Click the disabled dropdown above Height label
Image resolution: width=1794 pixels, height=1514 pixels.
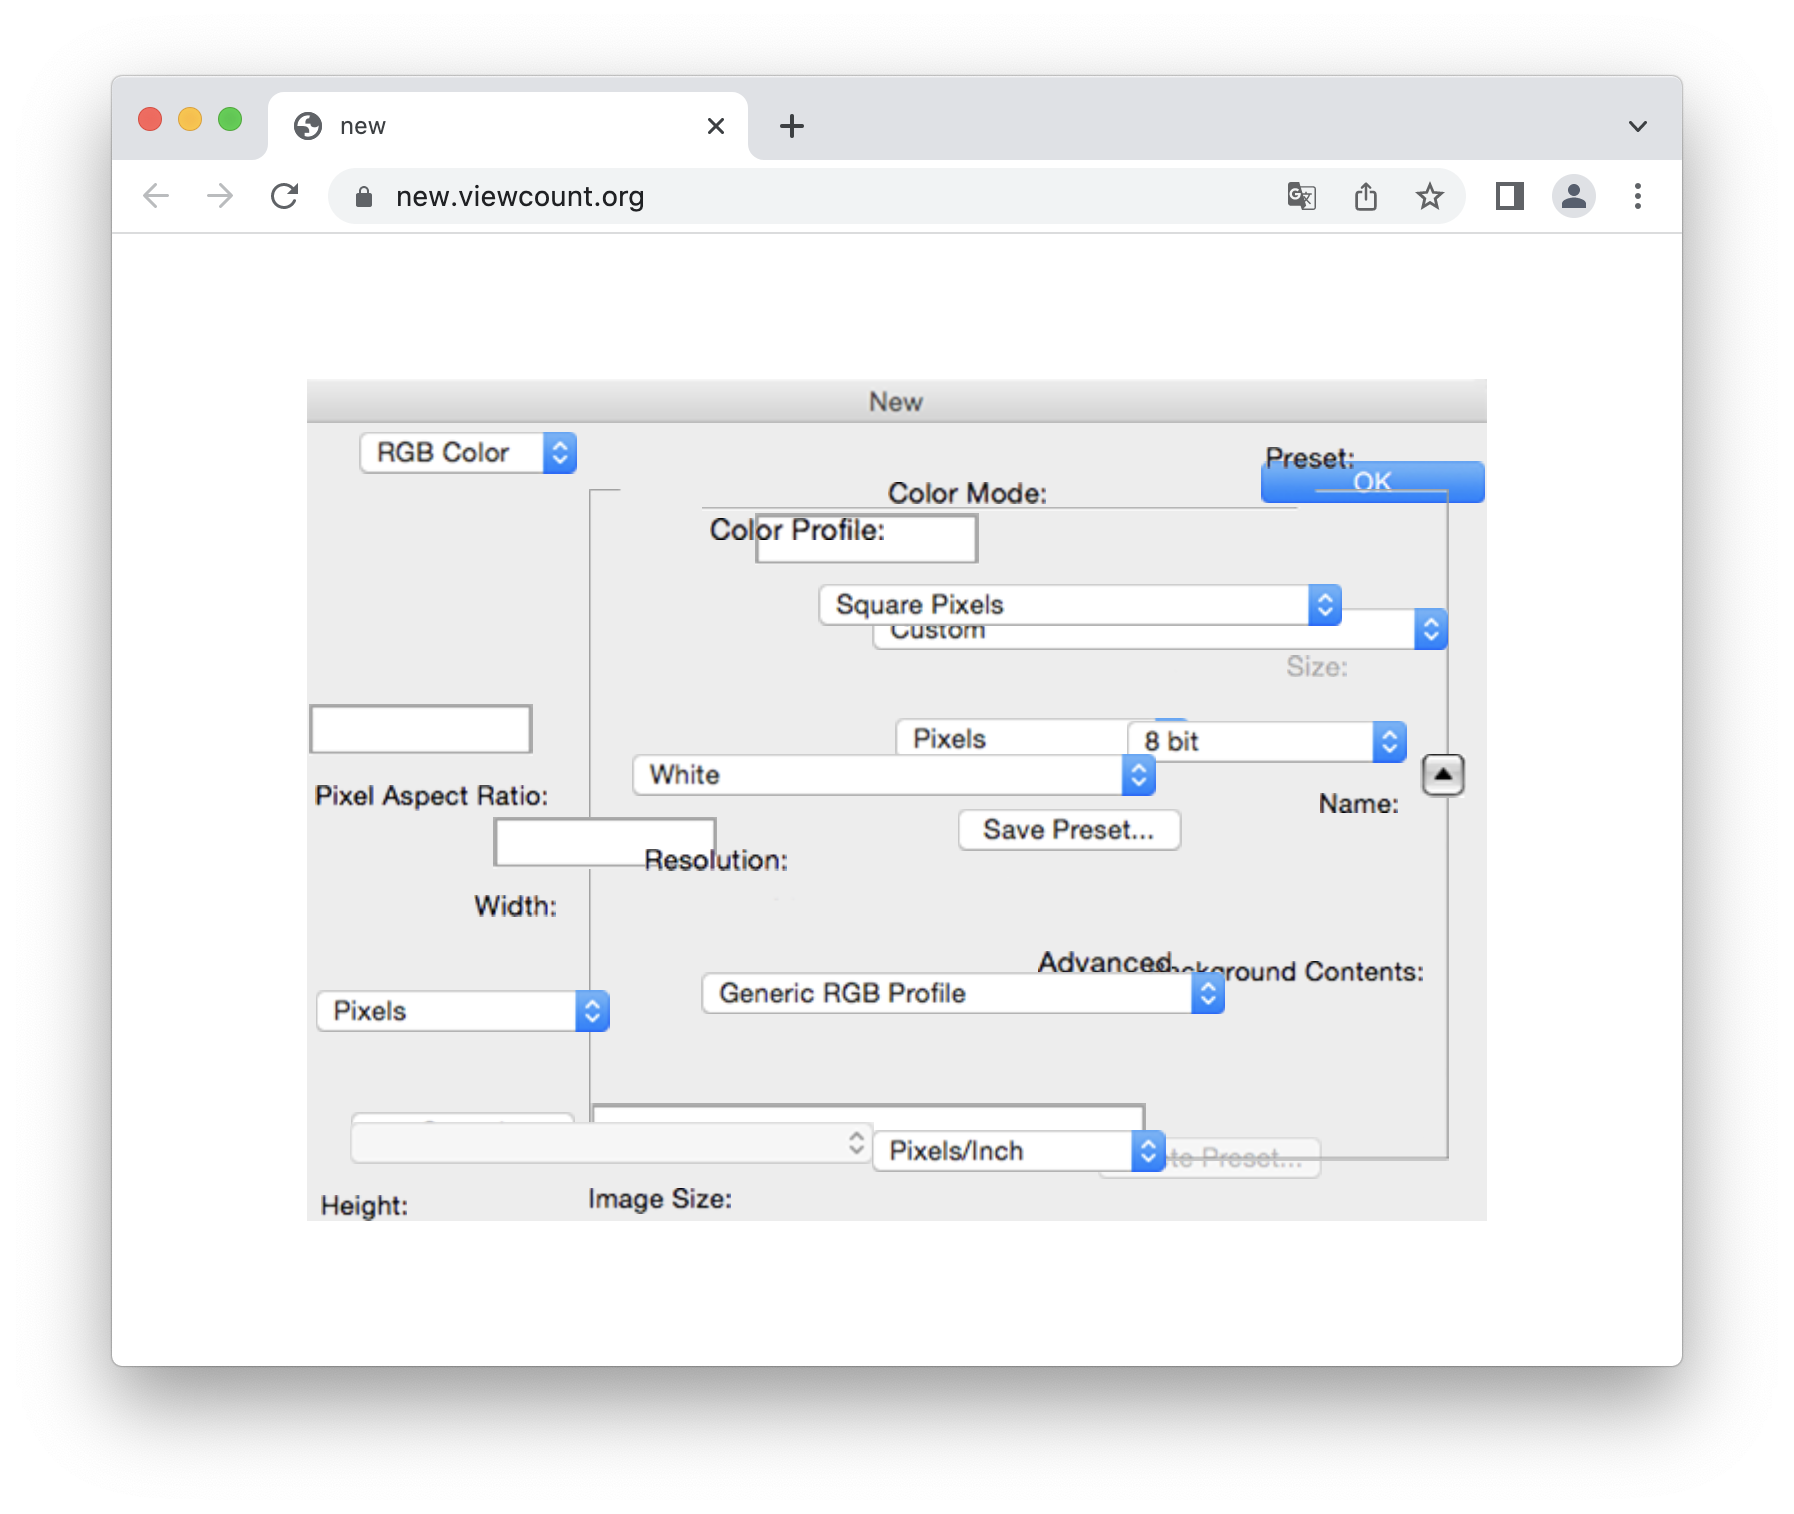pos(610,1143)
